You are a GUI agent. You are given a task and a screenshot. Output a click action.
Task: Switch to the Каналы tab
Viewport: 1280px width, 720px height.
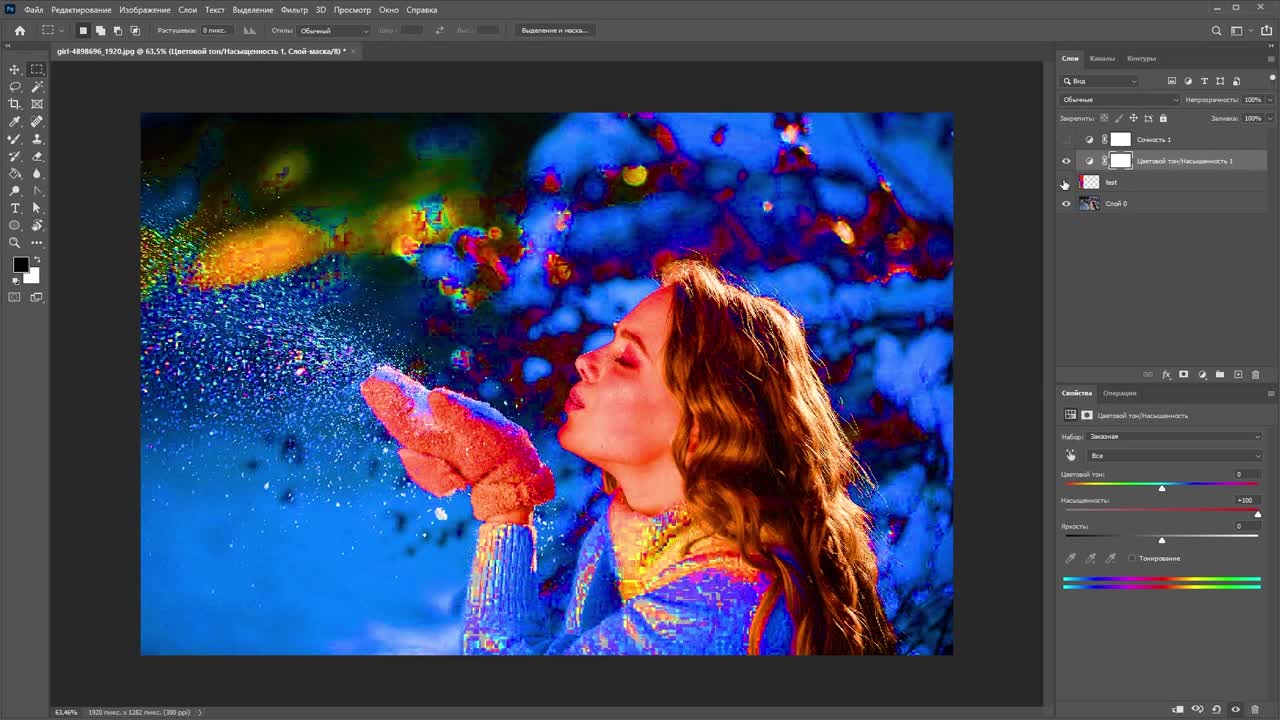(1102, 58)
